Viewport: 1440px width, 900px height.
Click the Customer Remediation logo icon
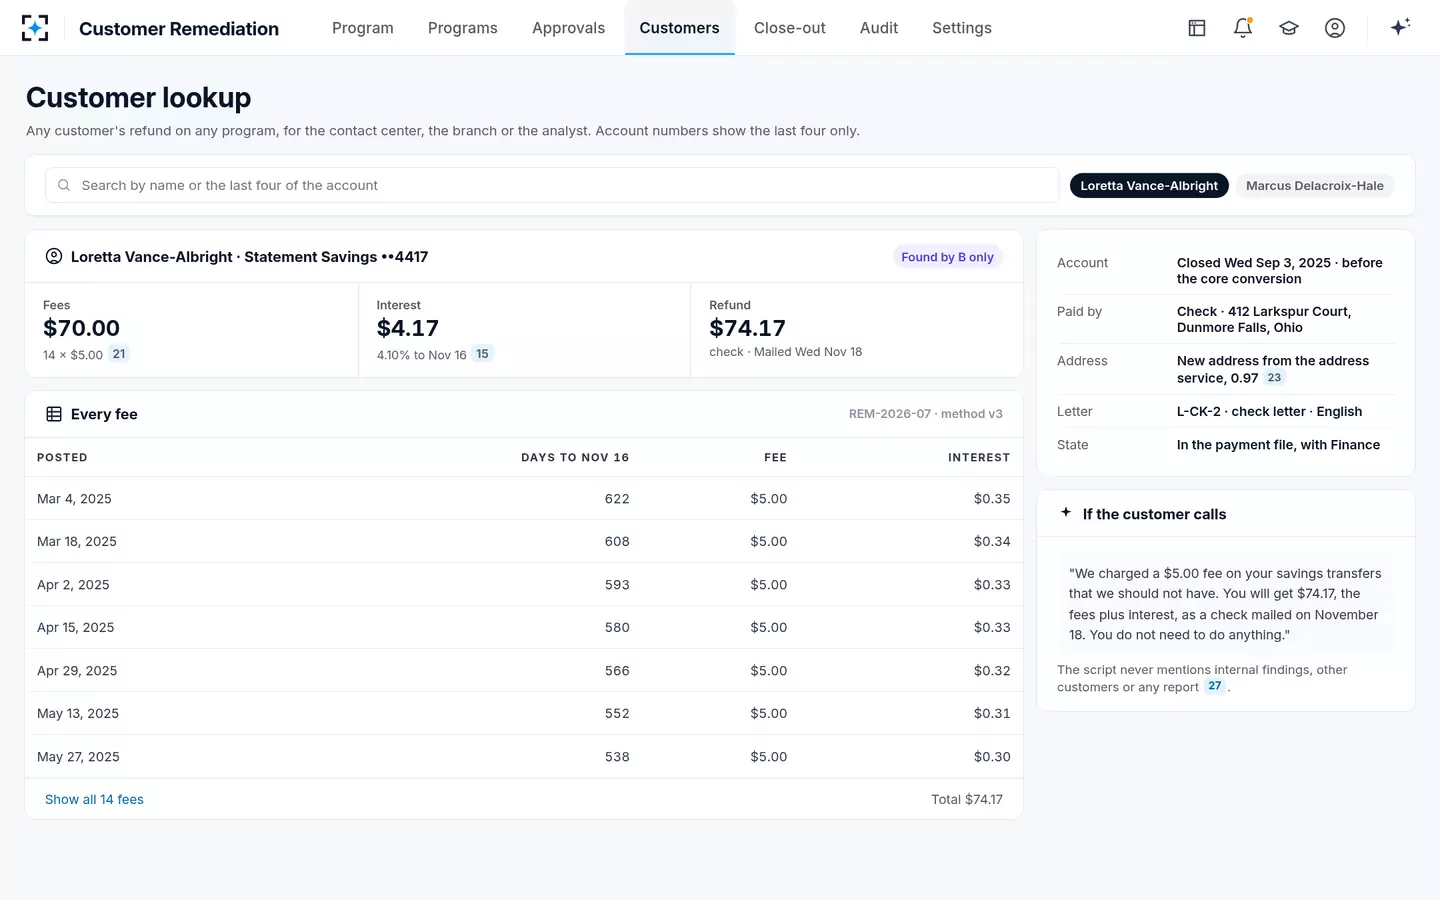pos(35,28)
